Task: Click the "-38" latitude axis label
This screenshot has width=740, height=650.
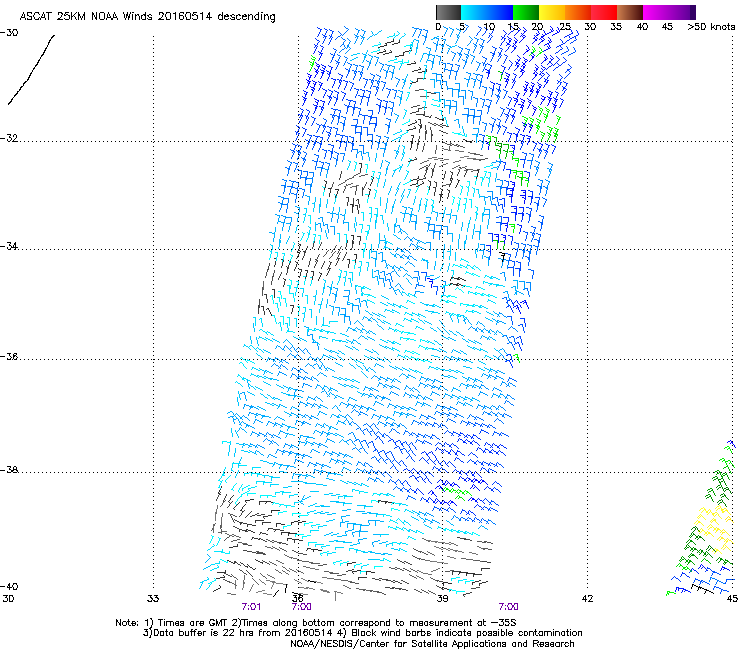Action: (x=9, y=470)
